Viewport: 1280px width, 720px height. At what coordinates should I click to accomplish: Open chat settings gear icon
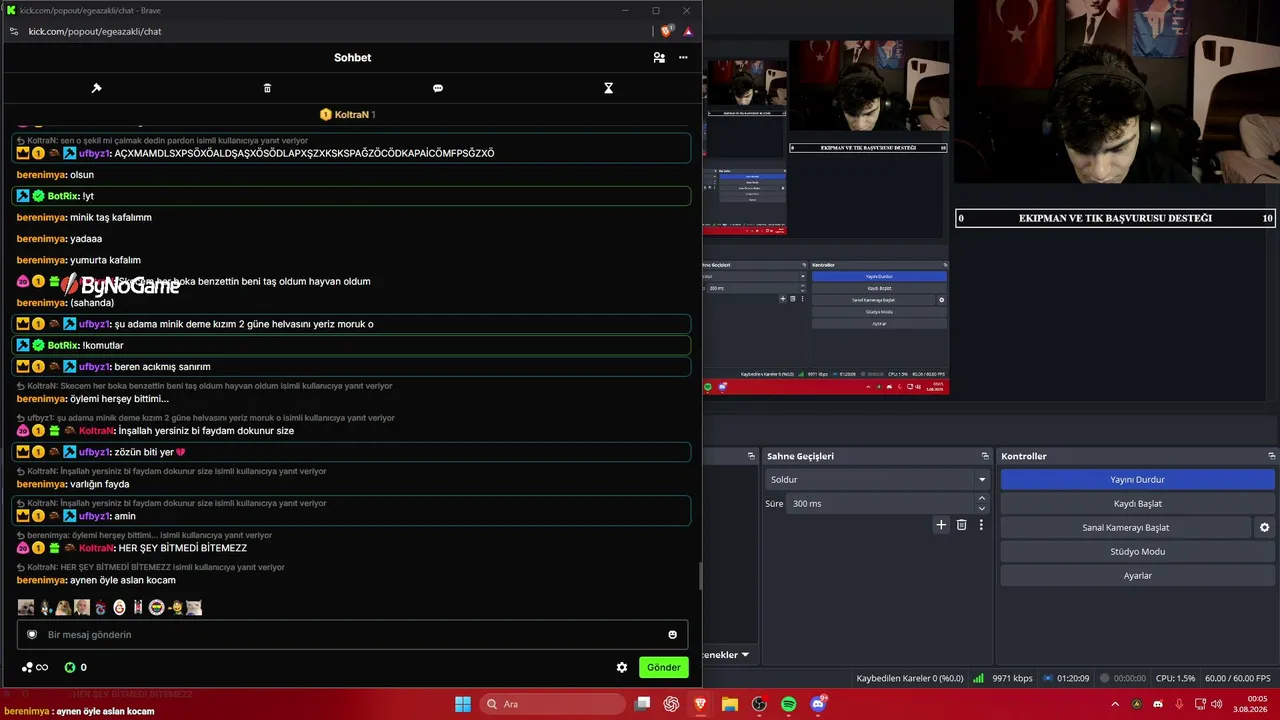coord(622,667)
